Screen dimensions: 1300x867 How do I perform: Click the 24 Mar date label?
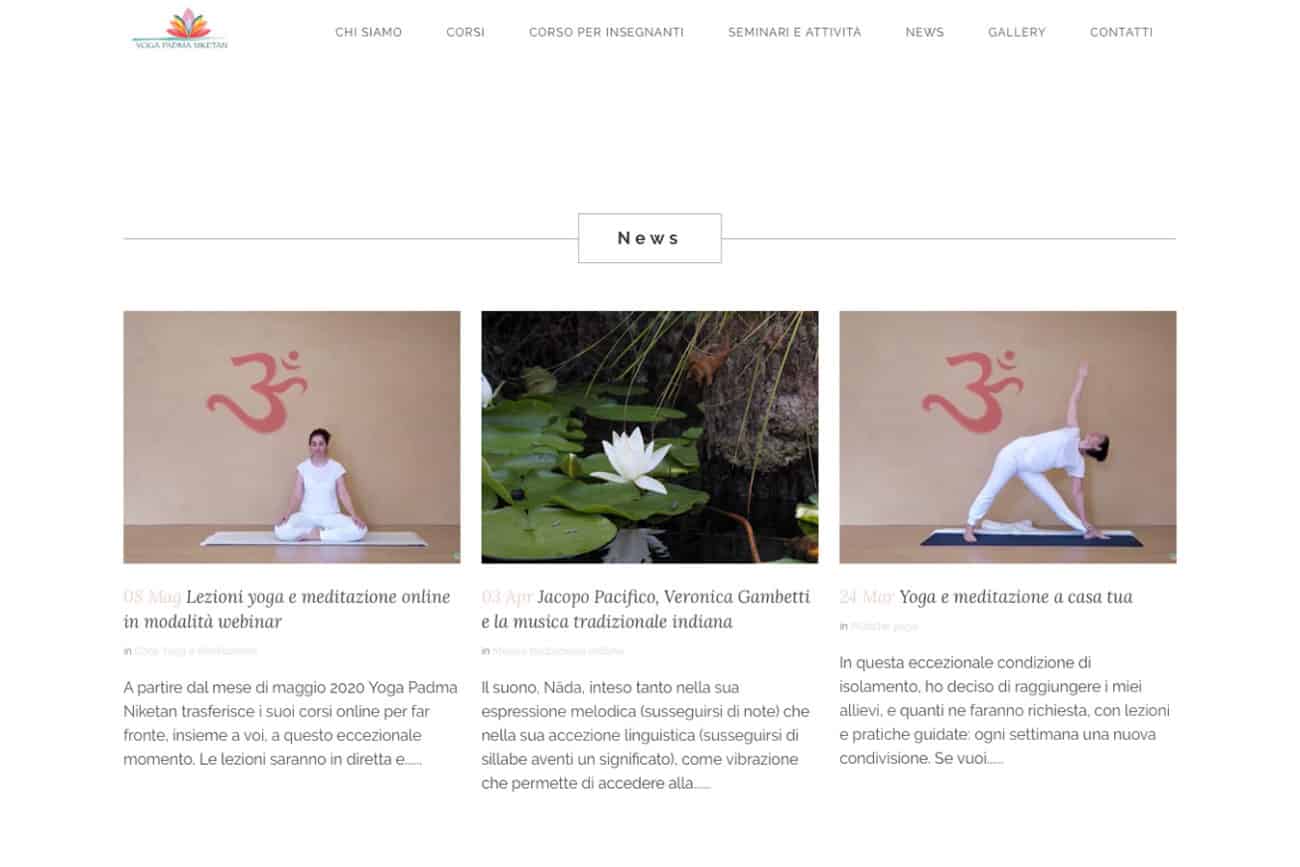(x=866, y=597)
